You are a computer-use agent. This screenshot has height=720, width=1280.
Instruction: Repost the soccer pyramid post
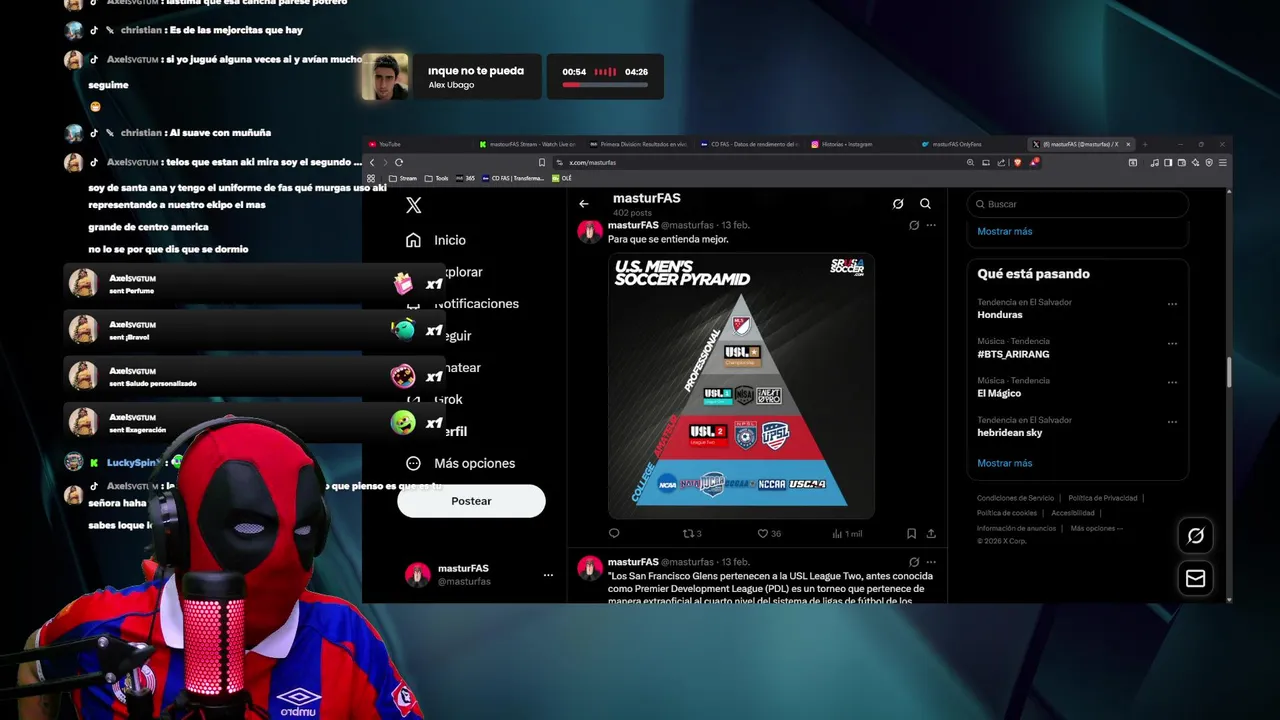692,534
